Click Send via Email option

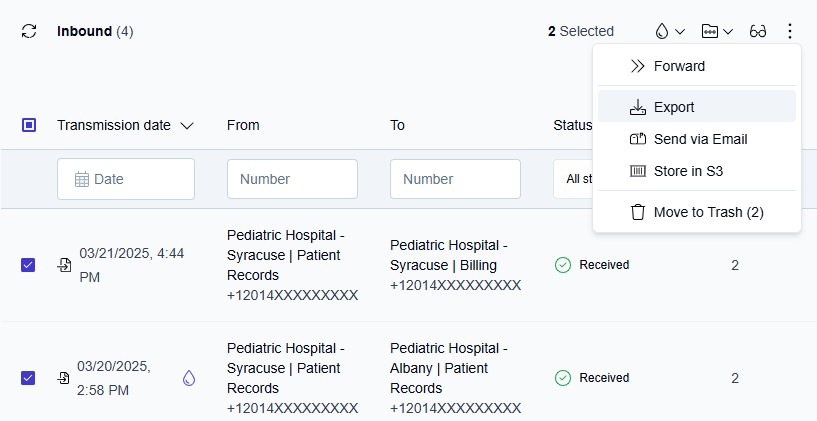click(x=700, y=139)
